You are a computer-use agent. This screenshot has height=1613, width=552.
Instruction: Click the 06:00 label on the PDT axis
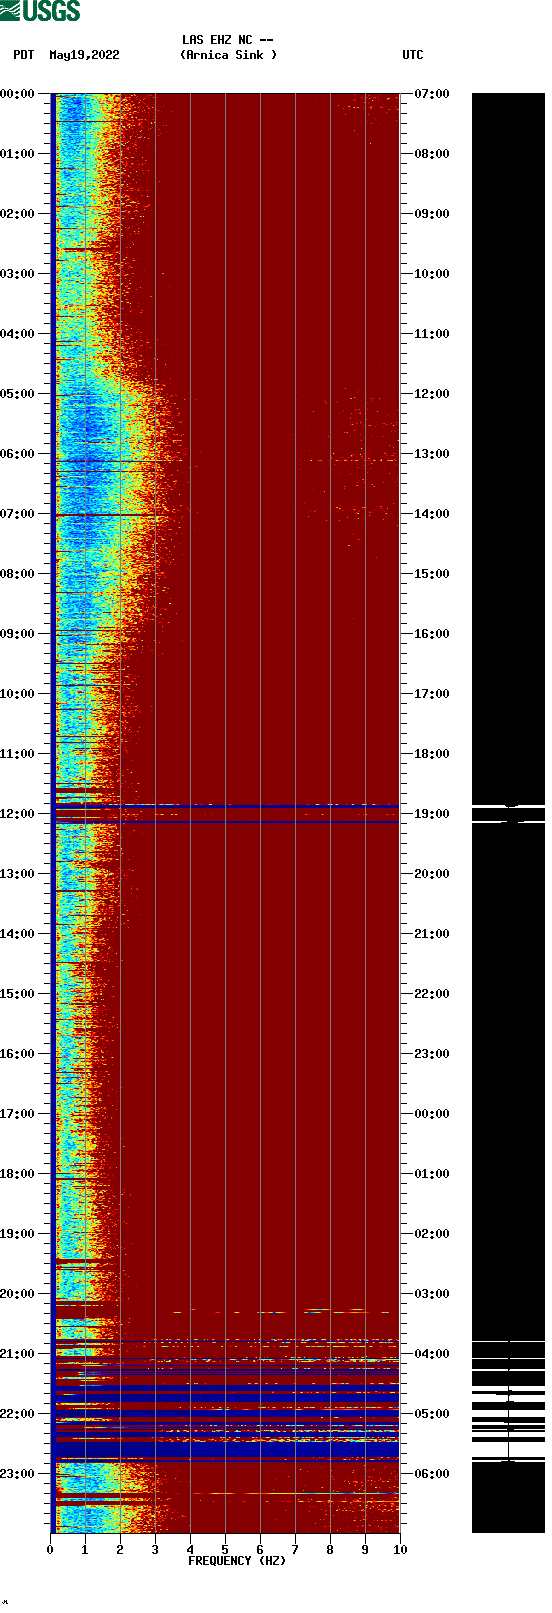click(x=18, y=454)
